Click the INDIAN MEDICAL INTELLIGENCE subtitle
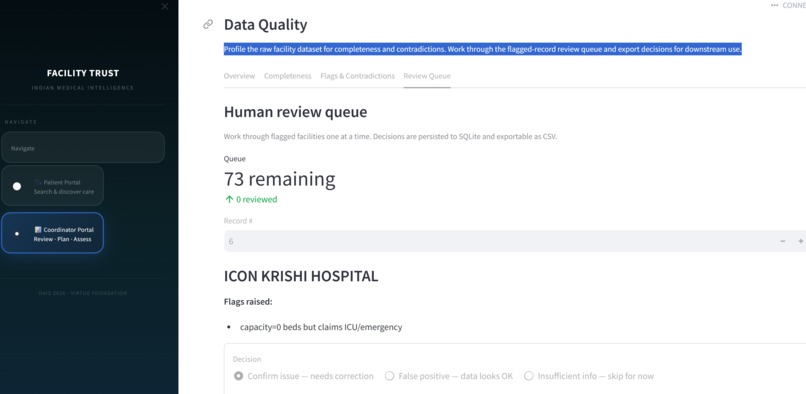Image resolution: width=806 pixels, height=394 pixels. [83, 88]
